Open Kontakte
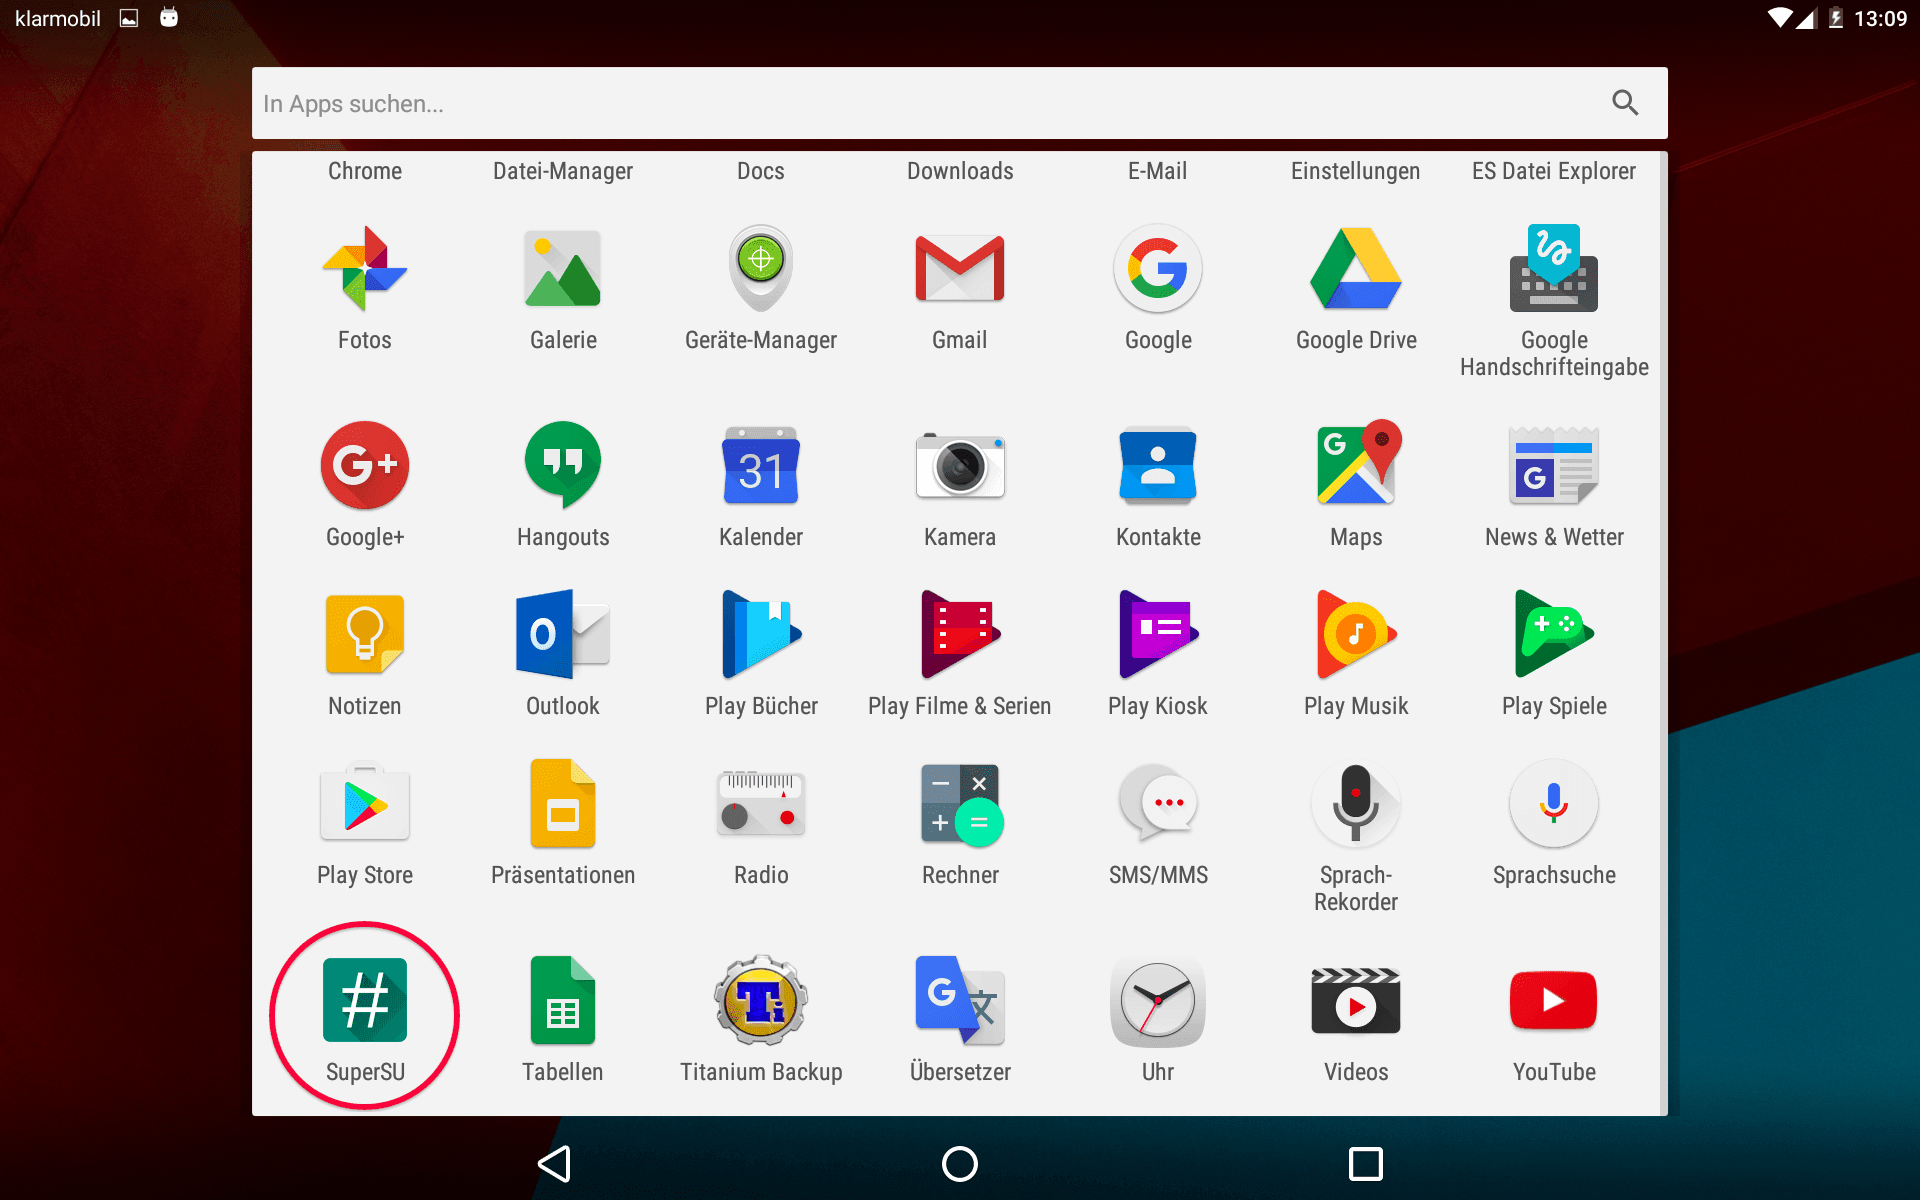Viewport: 1920px width, 1200px height. (x=1158, y=466)
